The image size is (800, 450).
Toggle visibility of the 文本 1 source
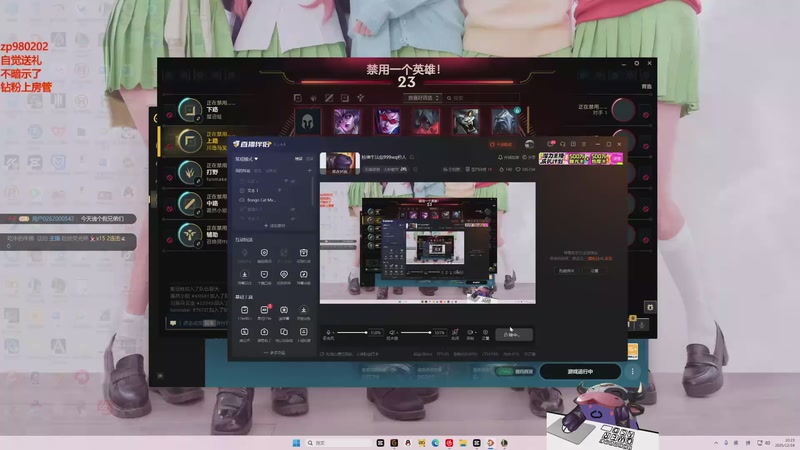[280, 190]
